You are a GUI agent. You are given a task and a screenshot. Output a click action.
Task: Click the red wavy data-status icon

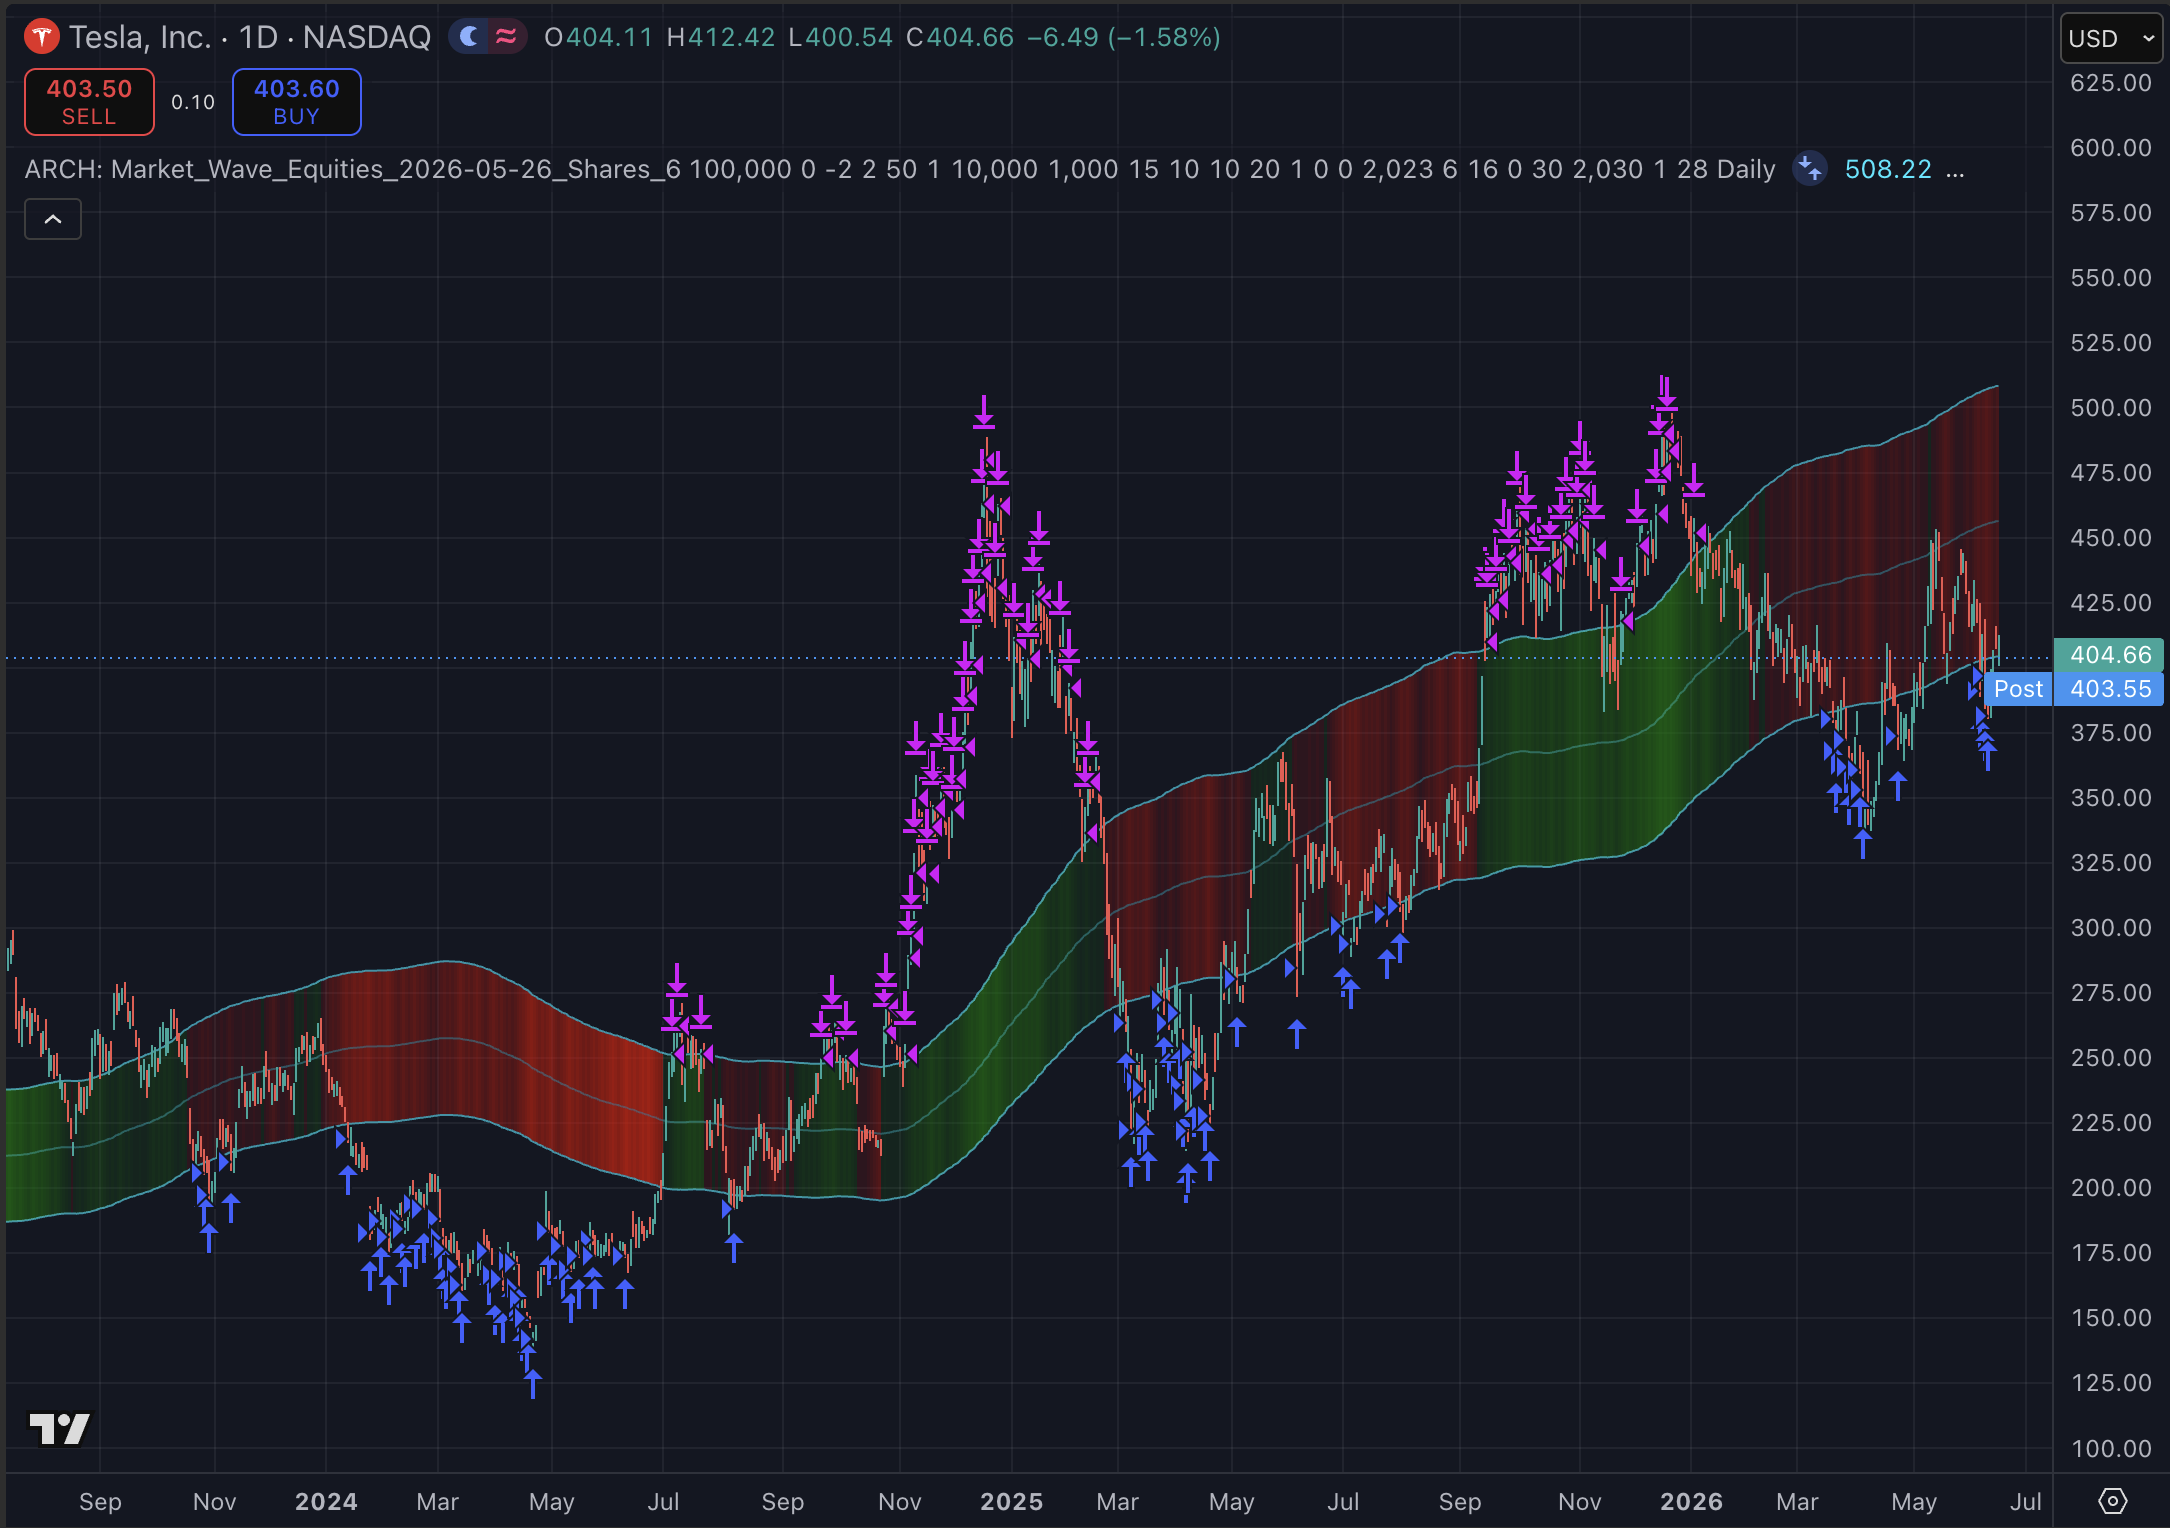coord(507,38)
